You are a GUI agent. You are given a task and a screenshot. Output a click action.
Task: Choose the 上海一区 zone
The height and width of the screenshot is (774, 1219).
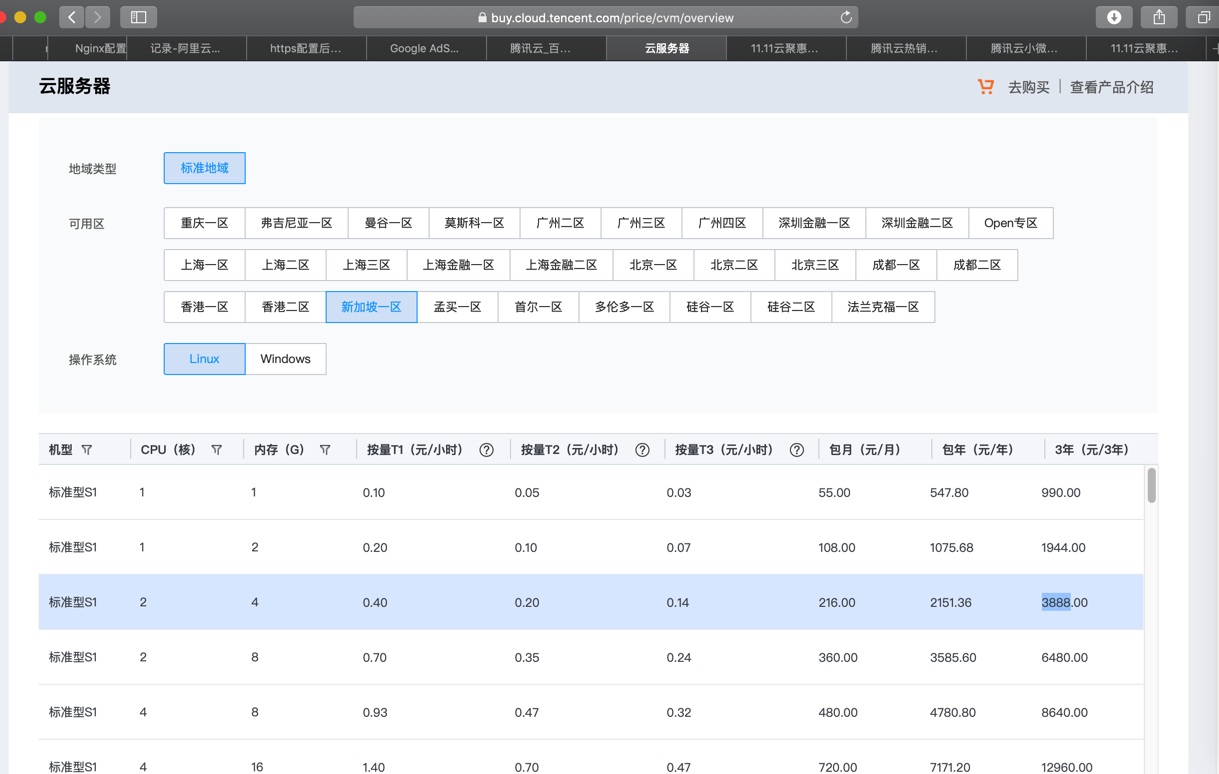click(204, 265)
